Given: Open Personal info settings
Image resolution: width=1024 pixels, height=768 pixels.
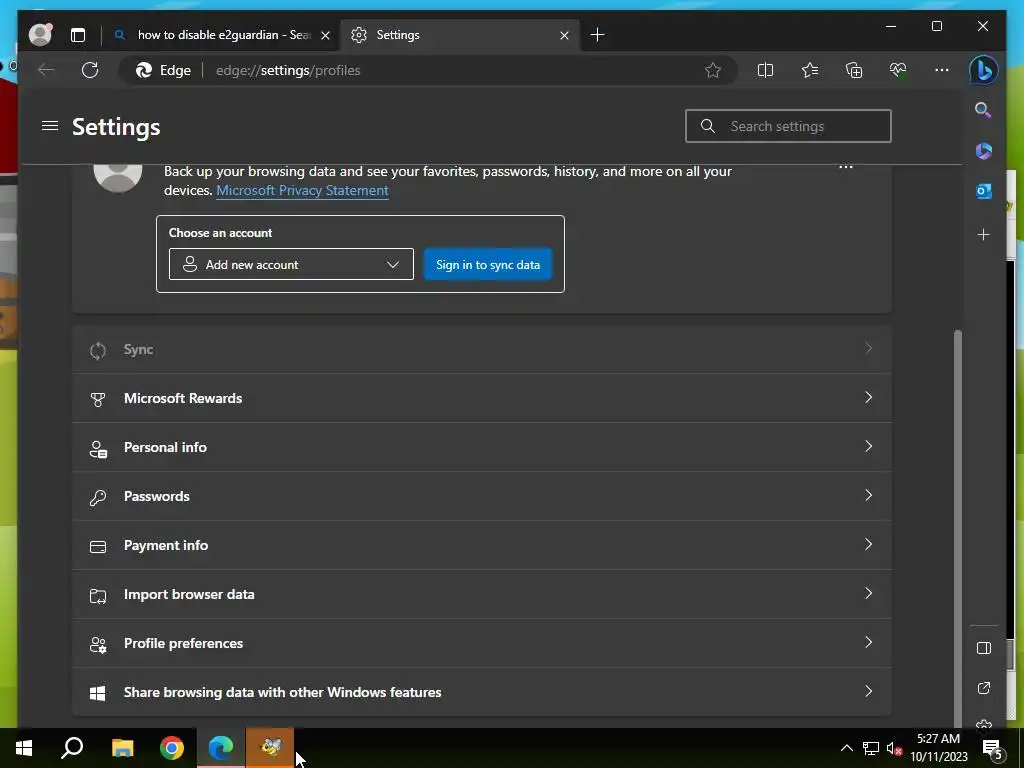Looking at the screenshot, I should (x=482, y=447).
